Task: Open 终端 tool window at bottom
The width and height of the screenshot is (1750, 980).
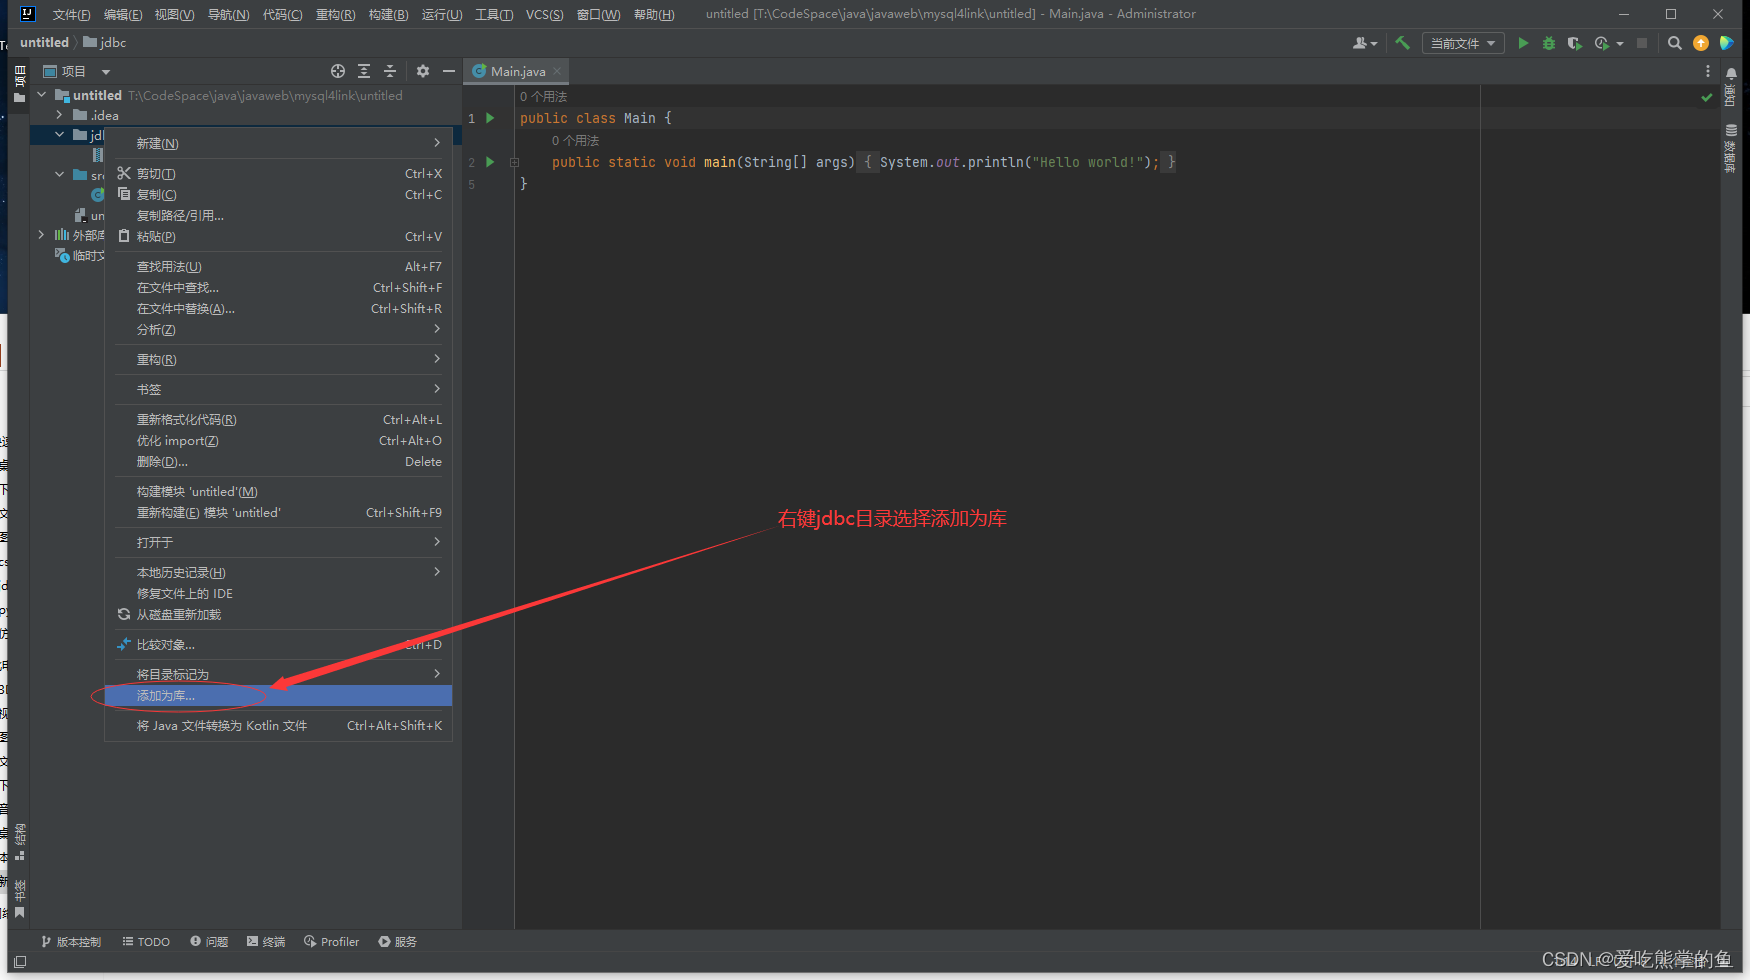Action: [266, 942]
